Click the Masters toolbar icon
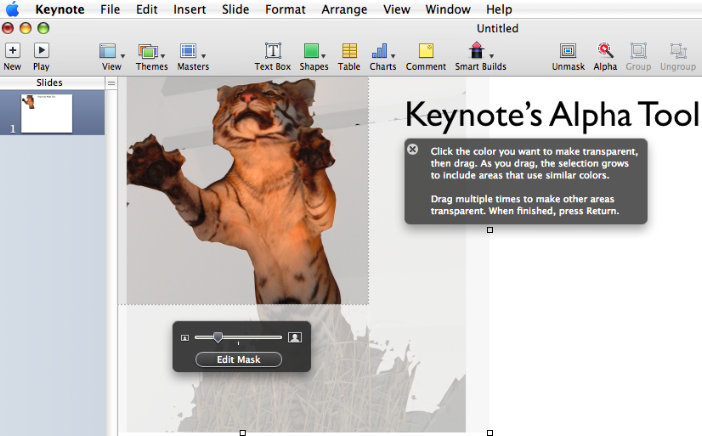The height and width of the screenshot is (436, 702). point(188,51)
